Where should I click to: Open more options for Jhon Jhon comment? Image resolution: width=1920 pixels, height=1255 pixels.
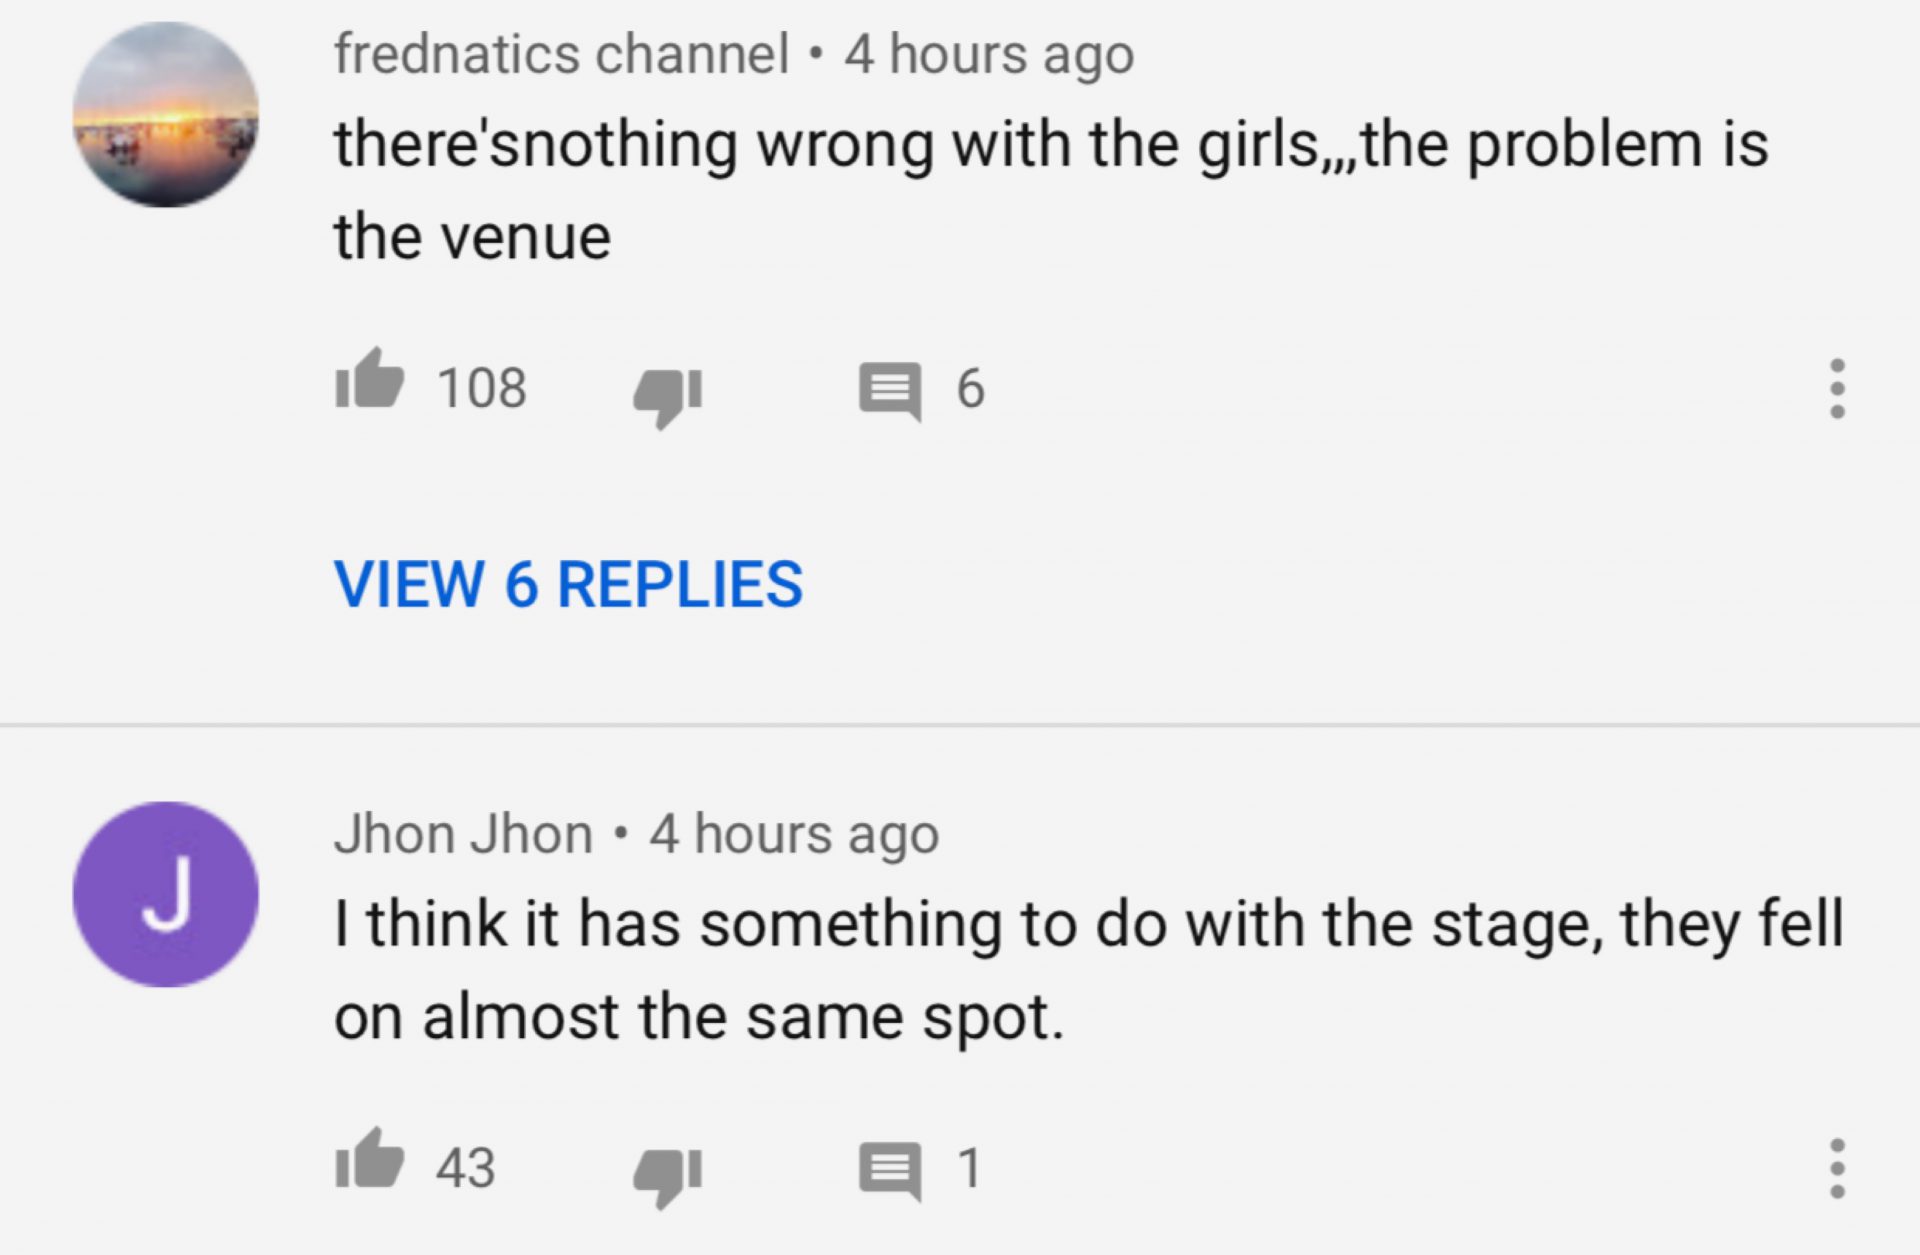[x=1836, y=1168]
